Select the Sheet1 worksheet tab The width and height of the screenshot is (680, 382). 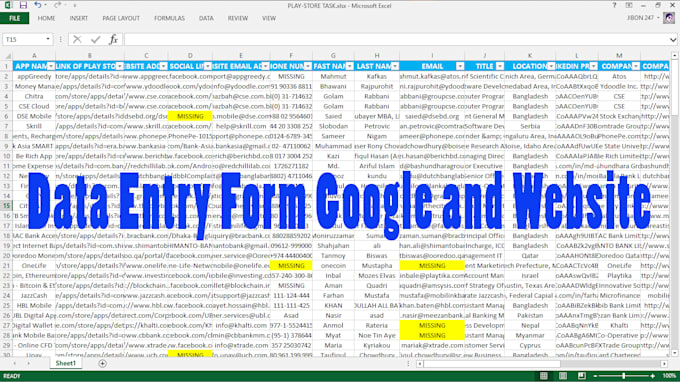65,363
